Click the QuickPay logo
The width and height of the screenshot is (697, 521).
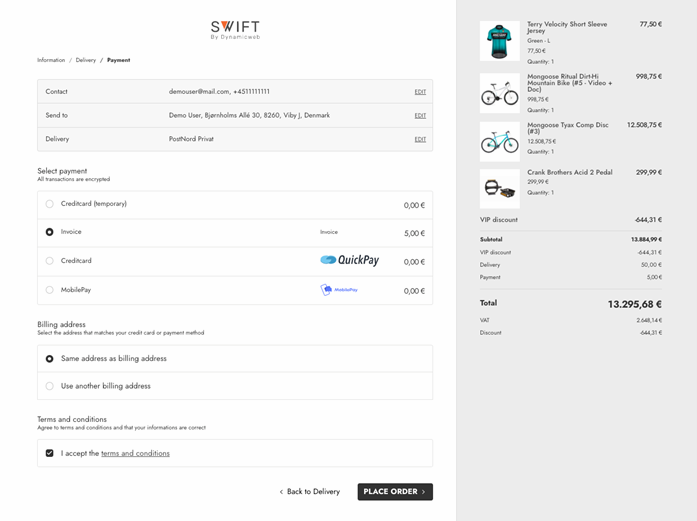[349, 260]
